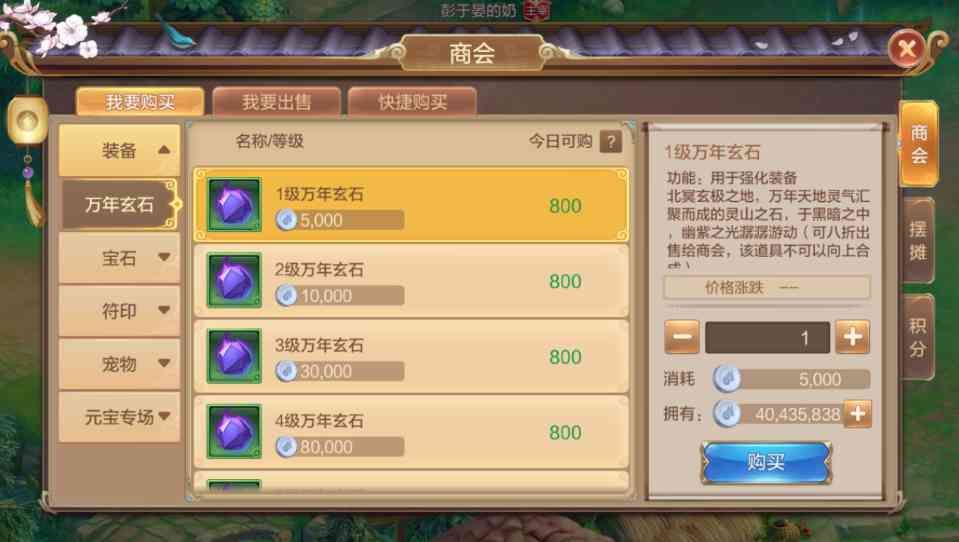The image size is (959, 542).
Task: Decrease purchase quantity with minus button
Action: pos(682,336)
